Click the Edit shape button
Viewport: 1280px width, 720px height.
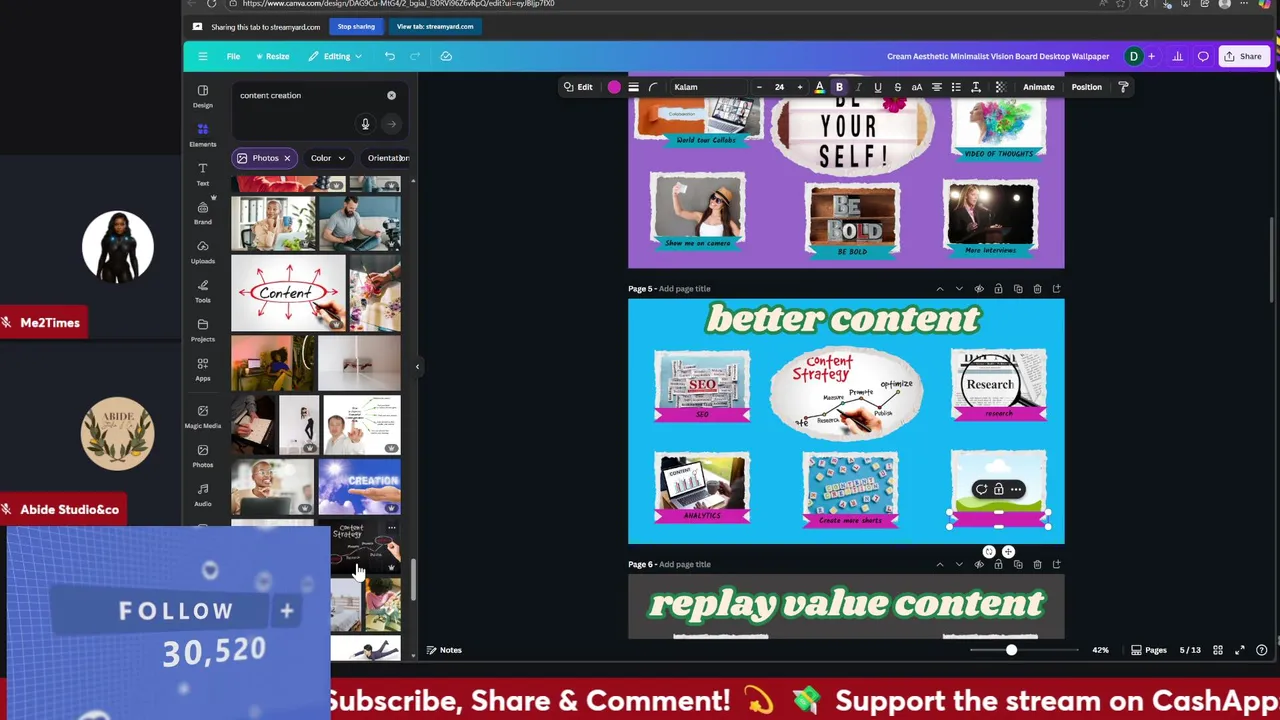click(578, 87)
